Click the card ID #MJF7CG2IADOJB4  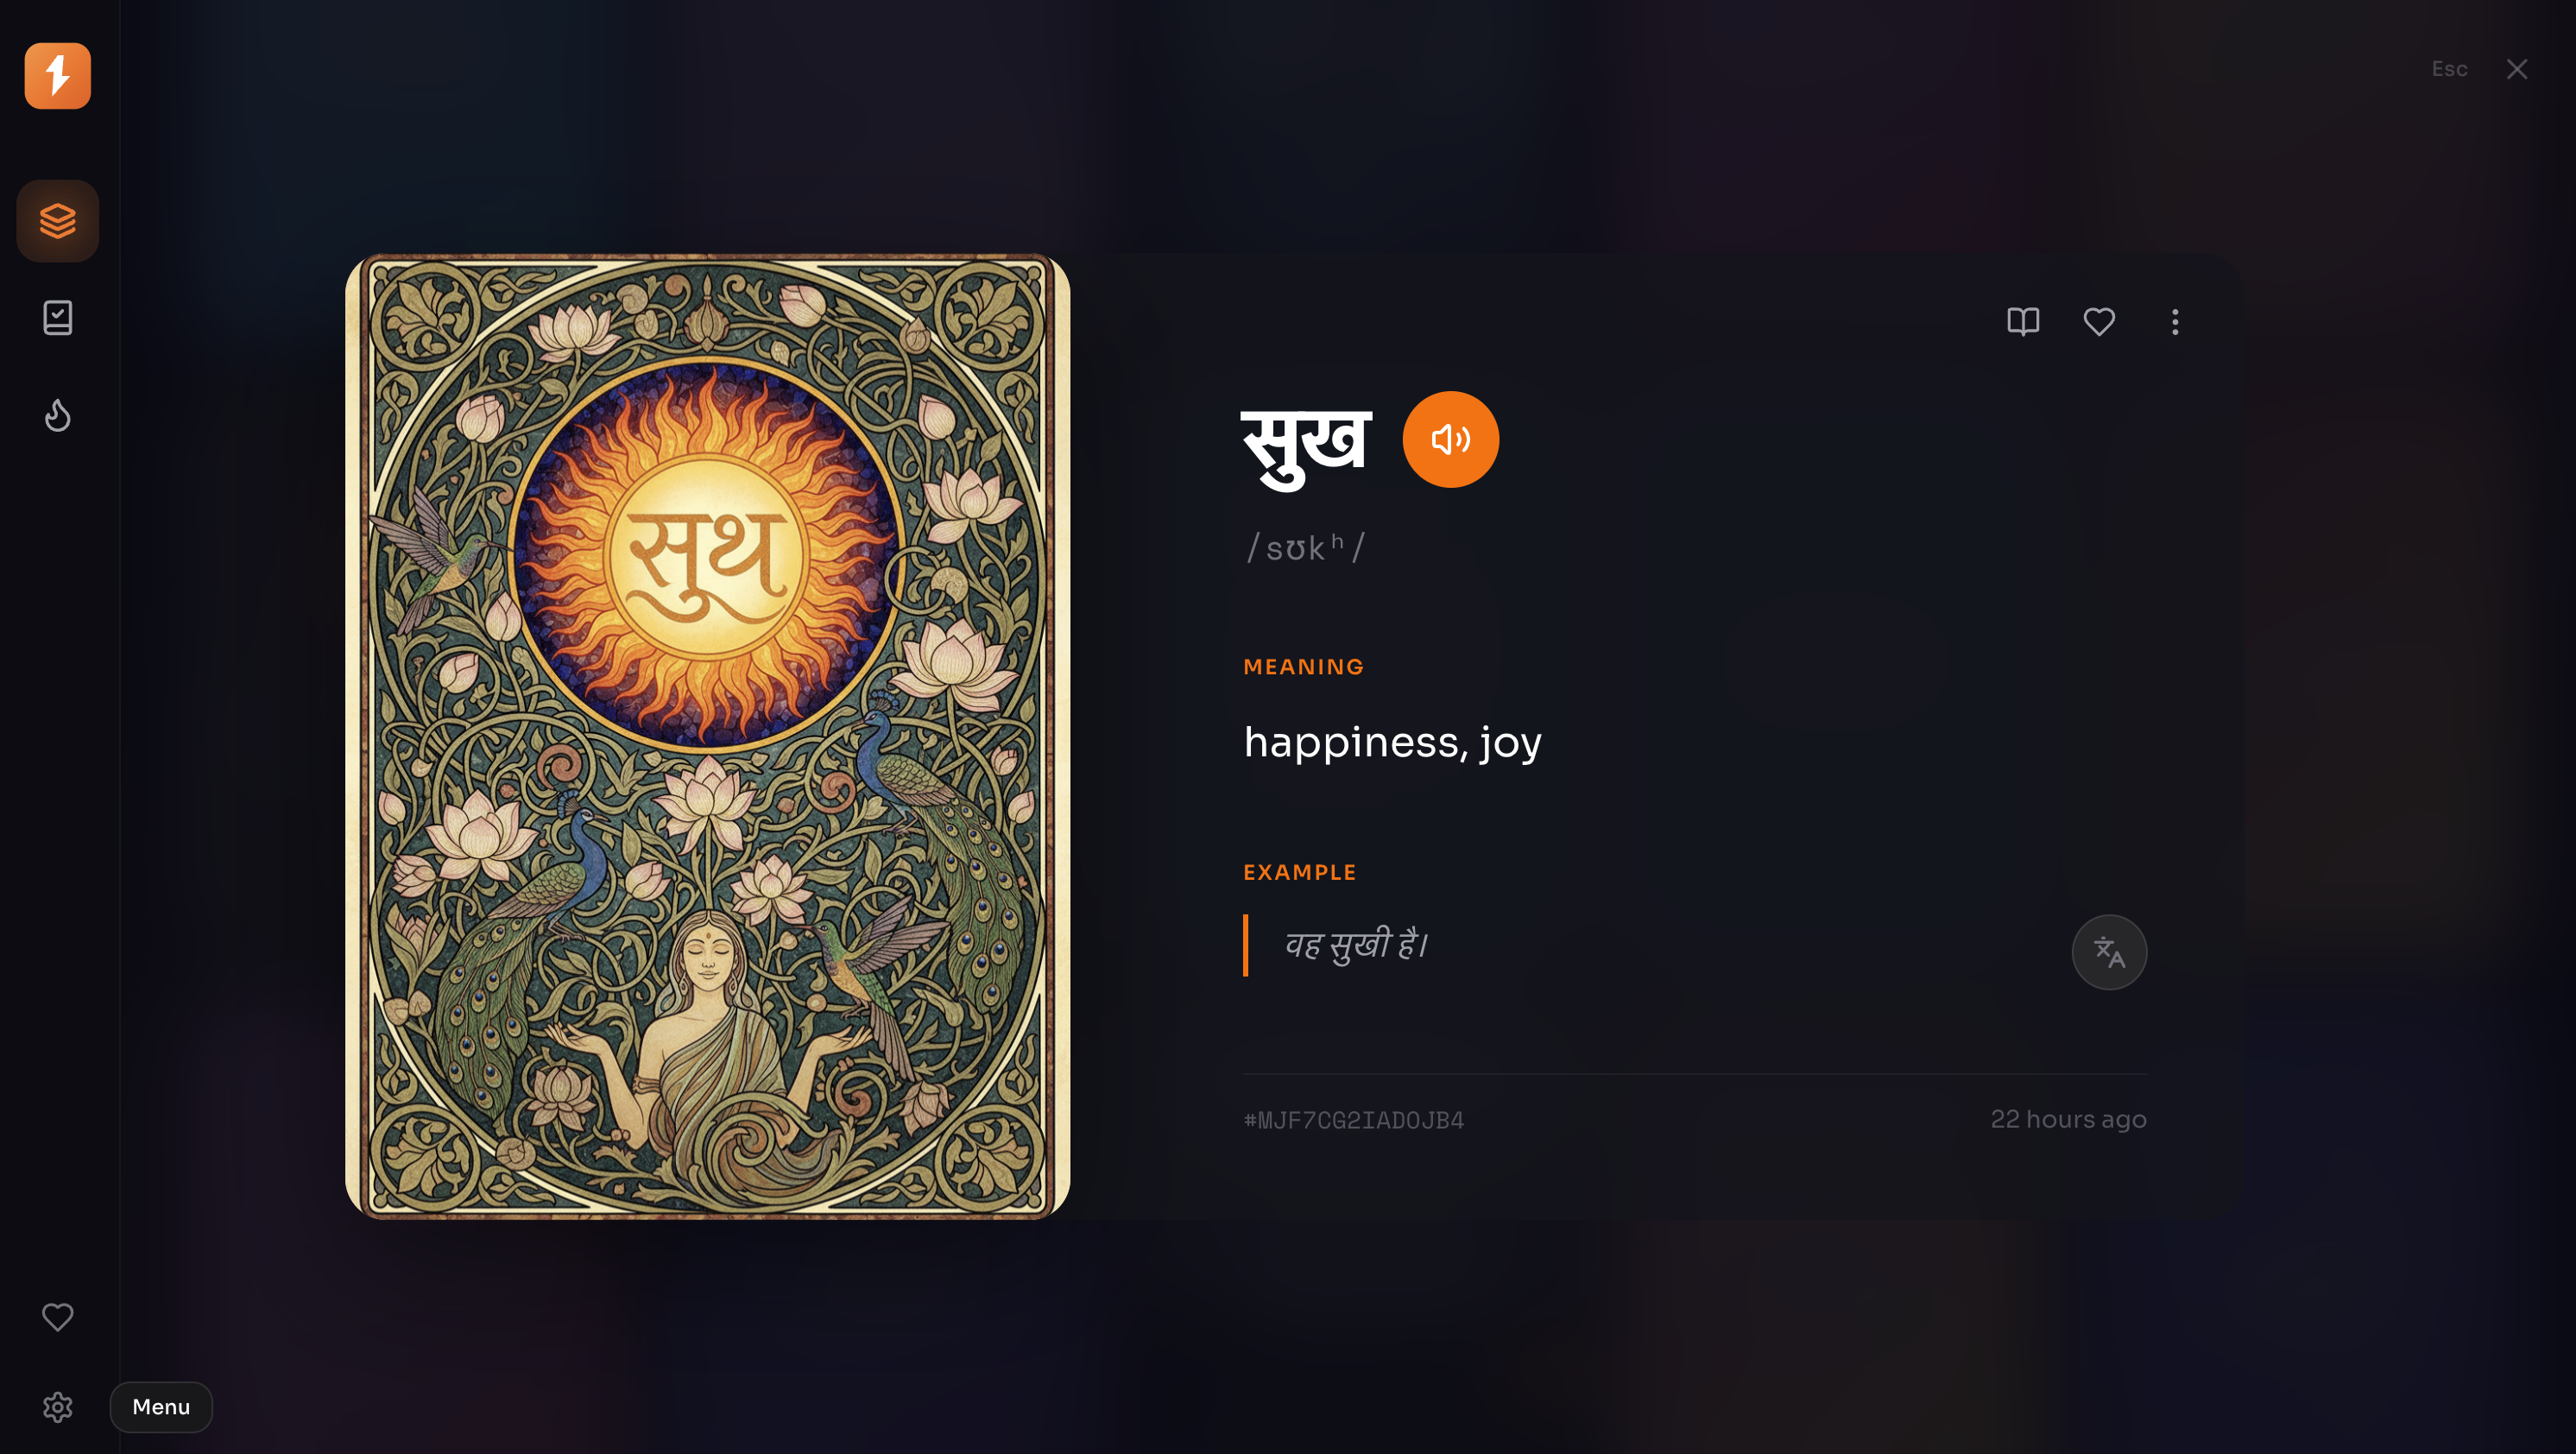point(1353,1120)
